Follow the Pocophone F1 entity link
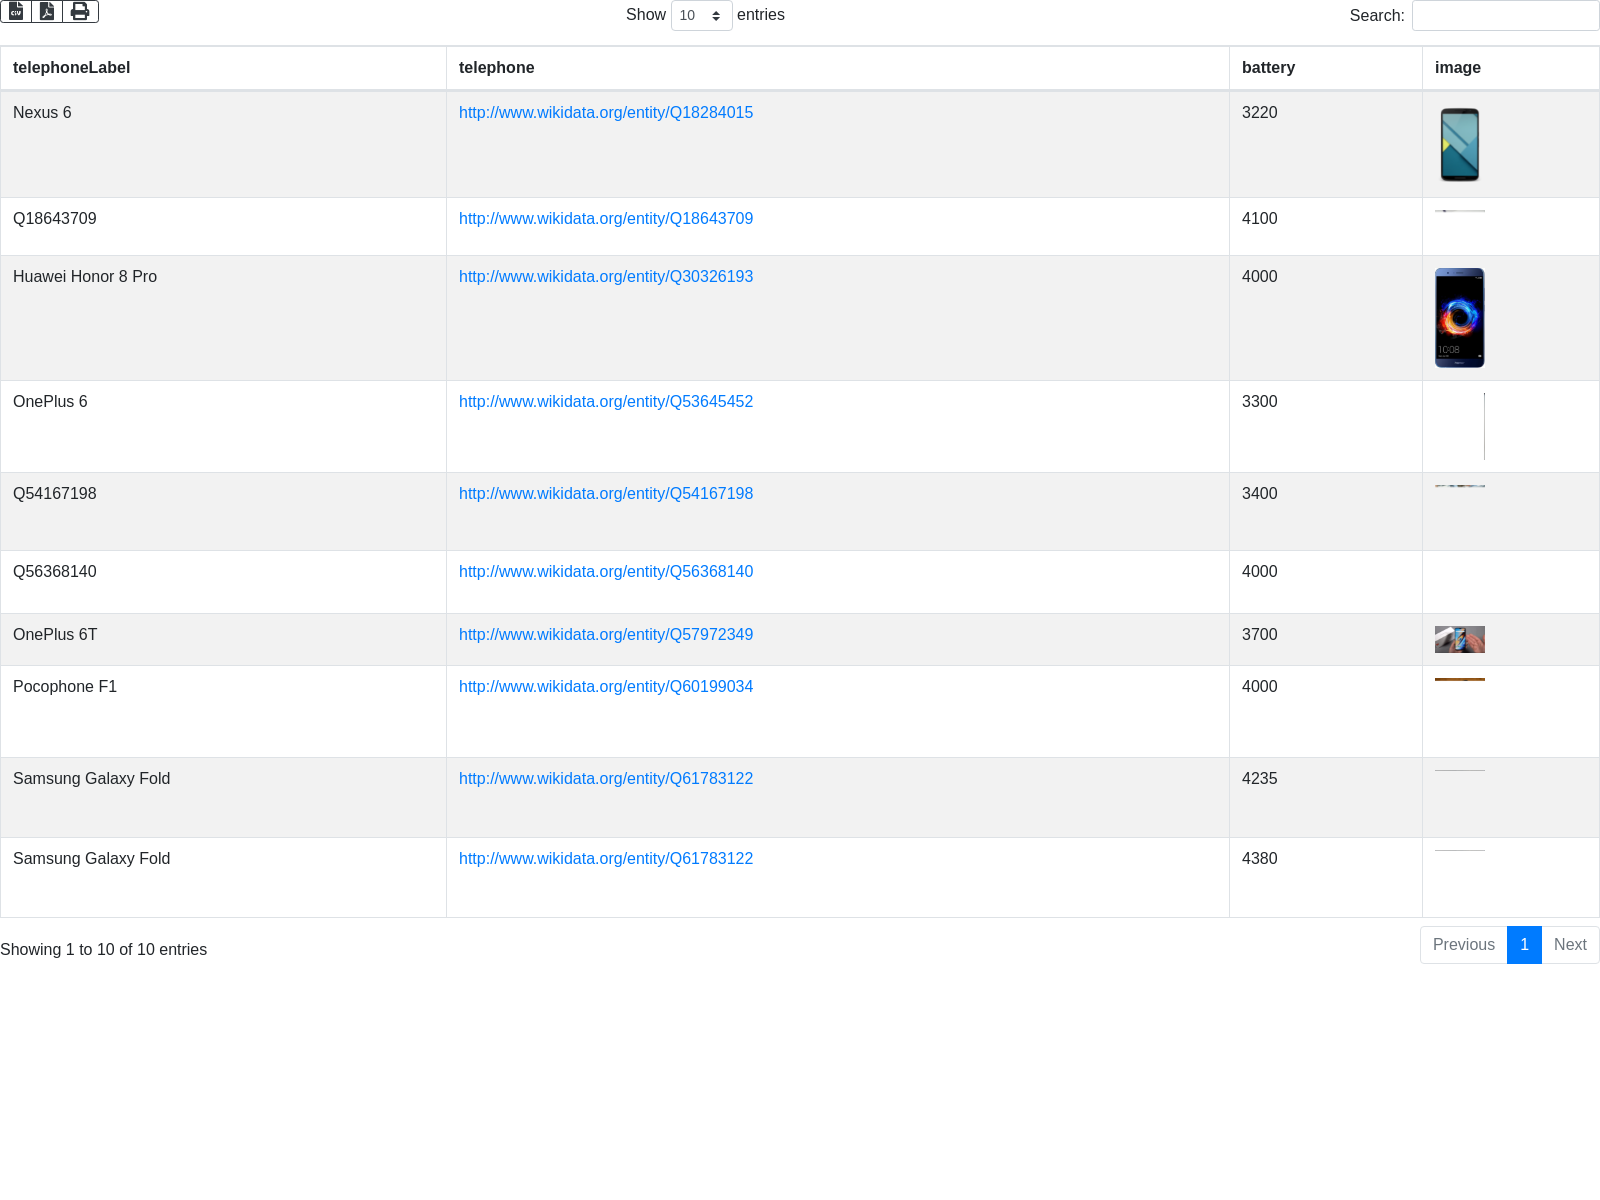This screenshot has width=1600, height=1200. [x=605, y=687]
